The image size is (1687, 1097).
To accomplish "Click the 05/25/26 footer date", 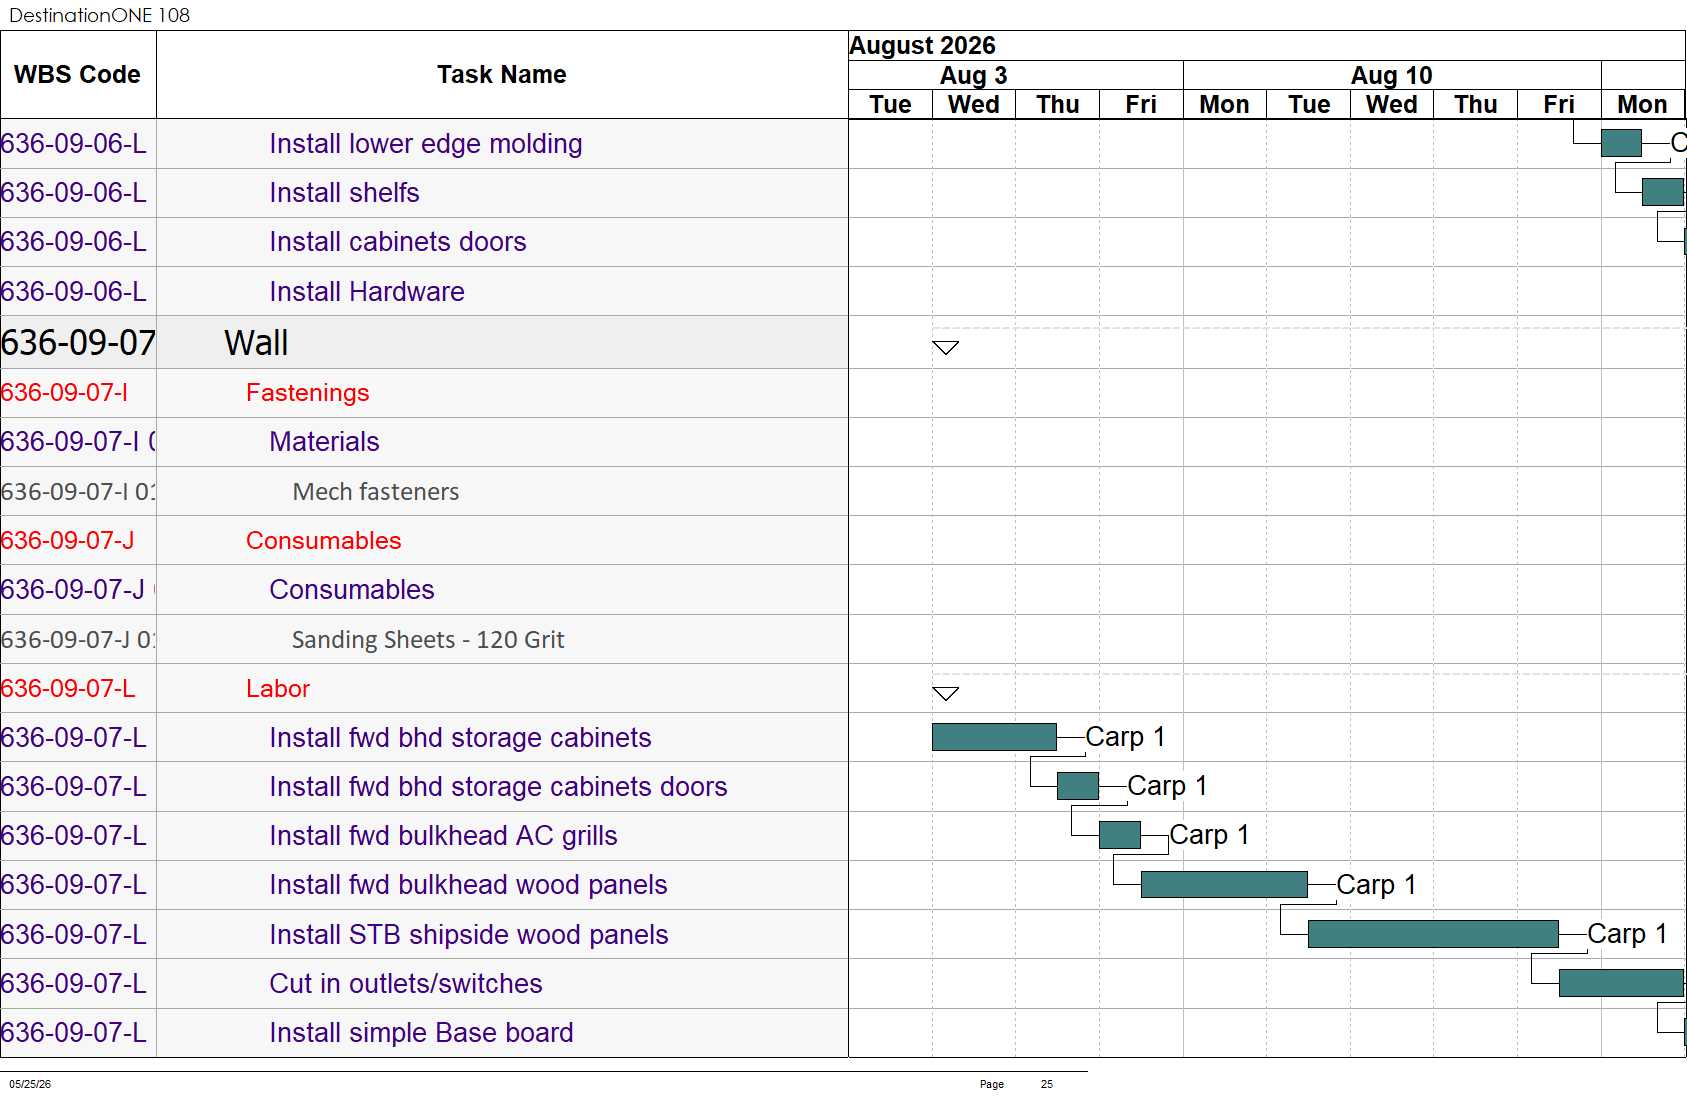I will click(30, 1084).
